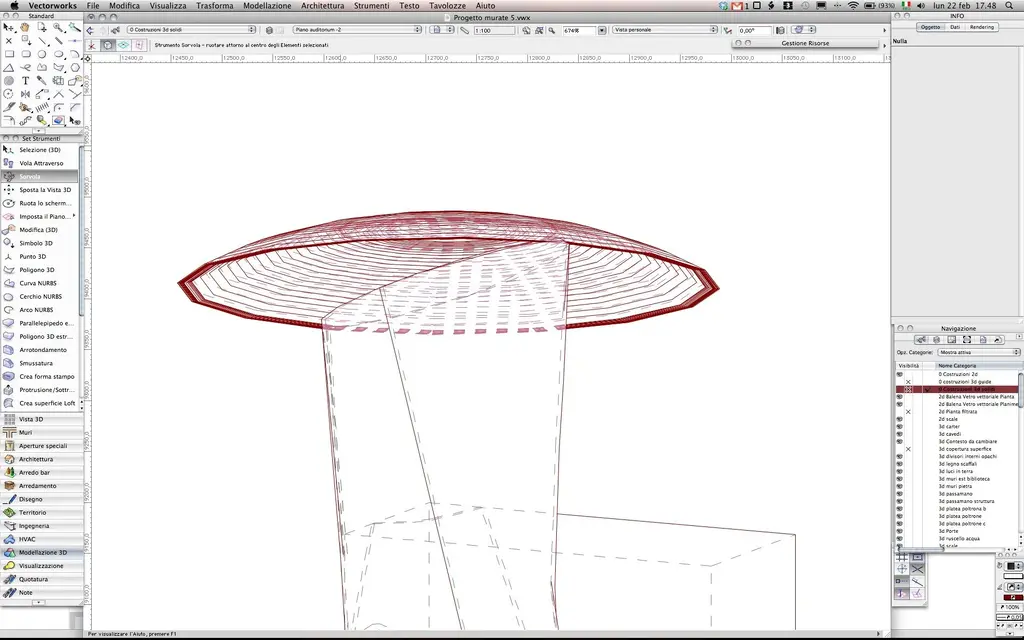Click the scale 1:100 field
The width and height of the screenshot is (1024, 640).
tap(493, 30)
